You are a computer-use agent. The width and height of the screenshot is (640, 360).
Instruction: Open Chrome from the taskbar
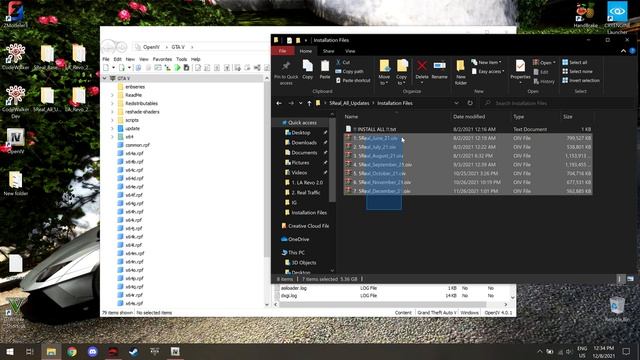coord(72,351)
